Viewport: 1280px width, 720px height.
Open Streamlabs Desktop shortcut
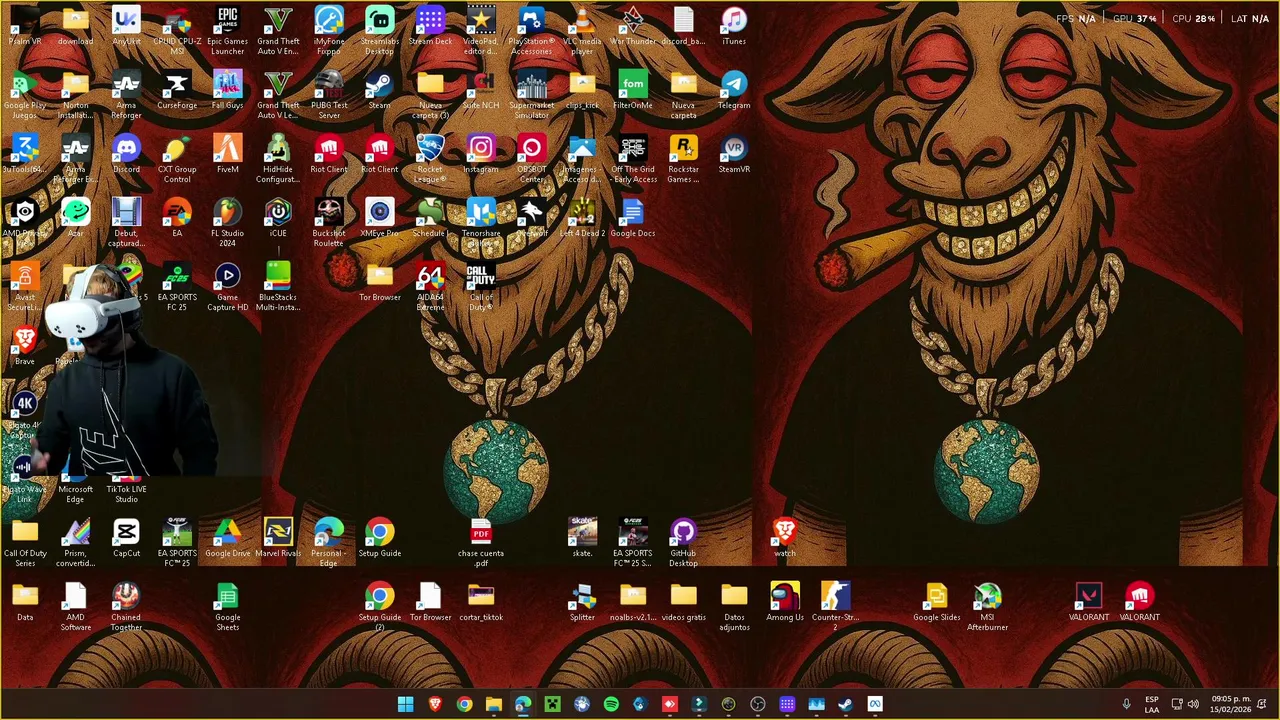point(380,30)
